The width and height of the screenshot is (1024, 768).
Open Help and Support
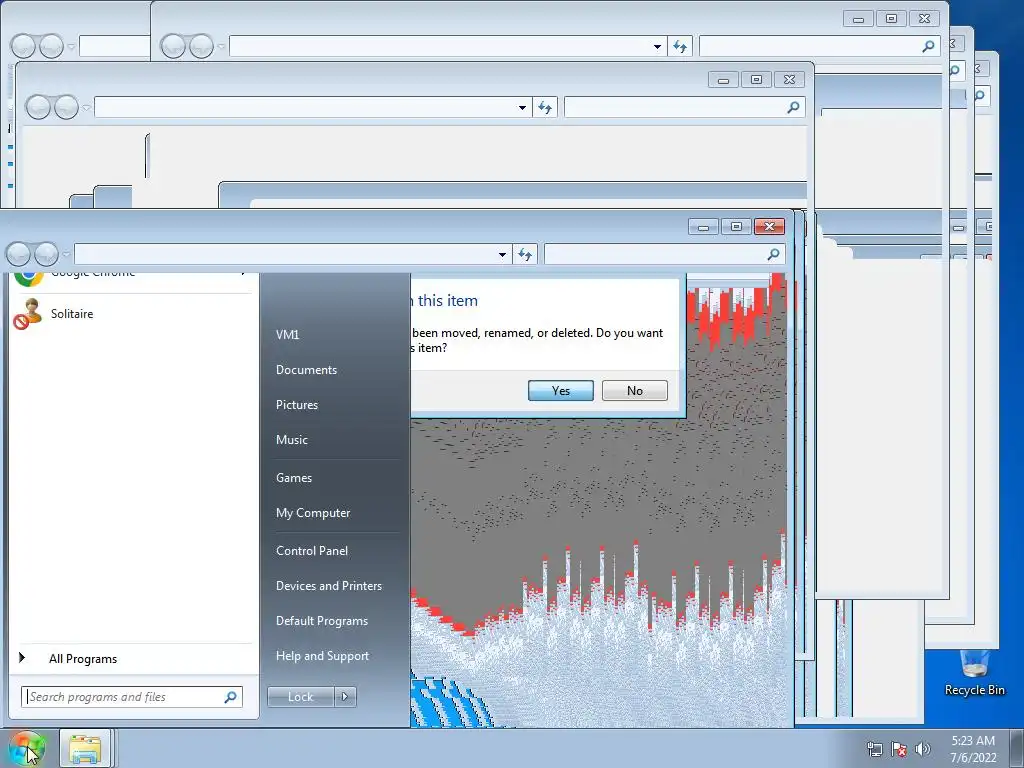click(322, 656)
